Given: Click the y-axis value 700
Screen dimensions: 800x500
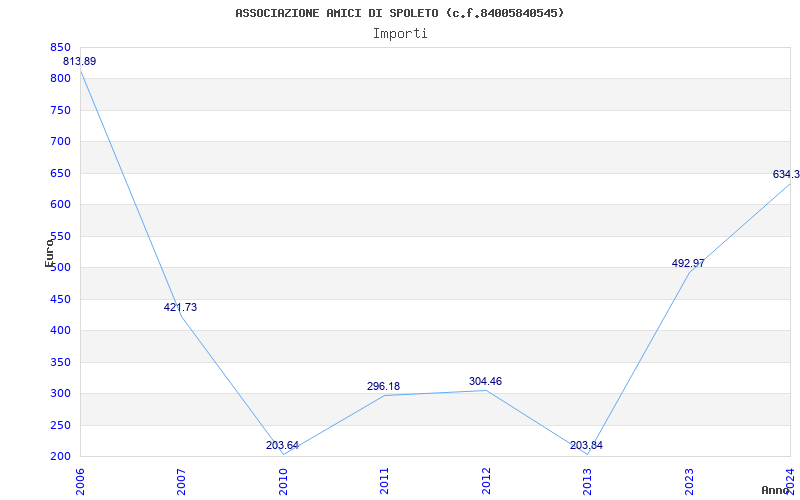Looking at the screenshot, I should 60,142.
